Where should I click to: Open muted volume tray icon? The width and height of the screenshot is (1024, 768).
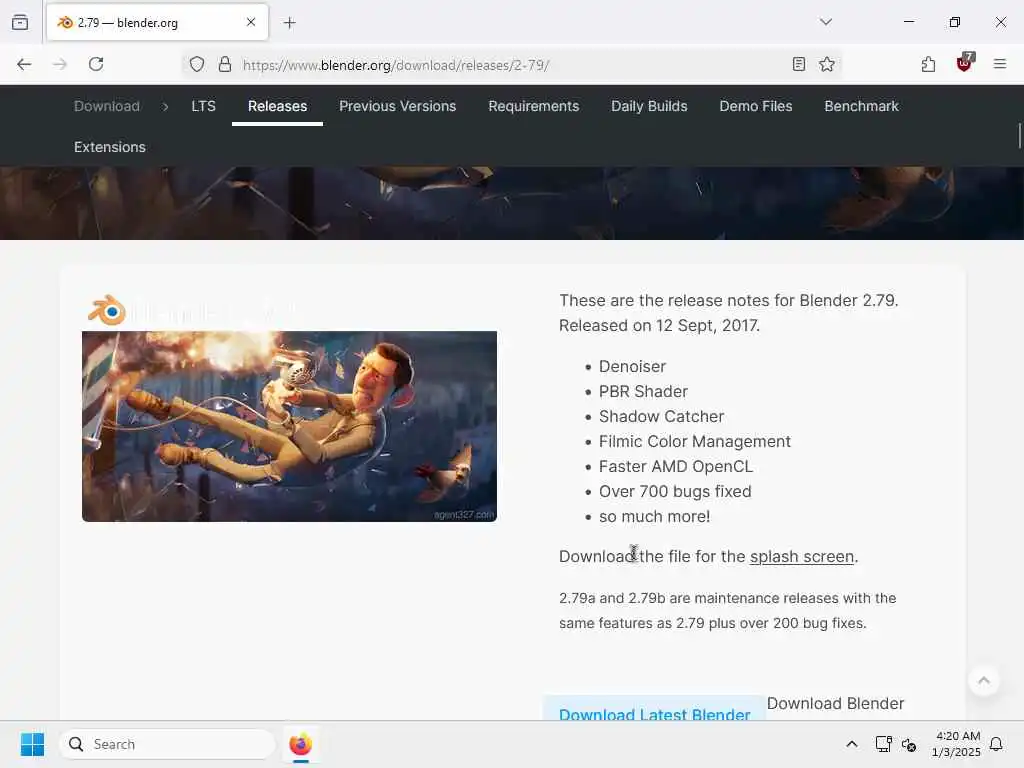point(908,744)
